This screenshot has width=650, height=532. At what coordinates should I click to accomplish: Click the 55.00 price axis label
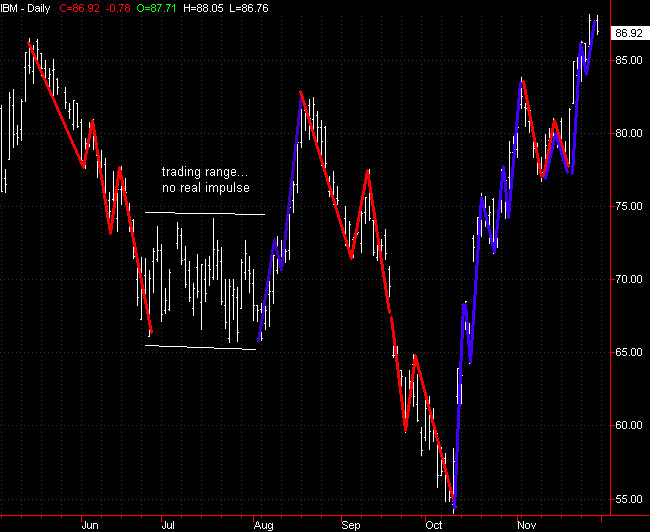click(629, 499)
